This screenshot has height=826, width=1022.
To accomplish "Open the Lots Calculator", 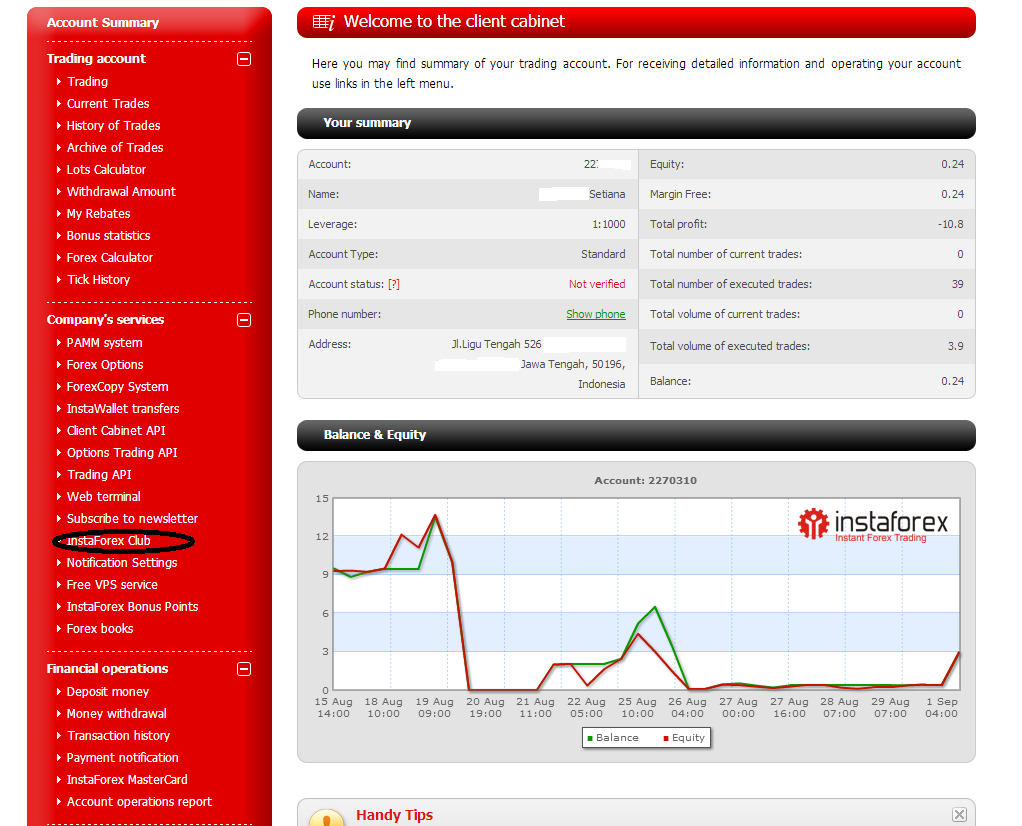I will click(106, 170).
